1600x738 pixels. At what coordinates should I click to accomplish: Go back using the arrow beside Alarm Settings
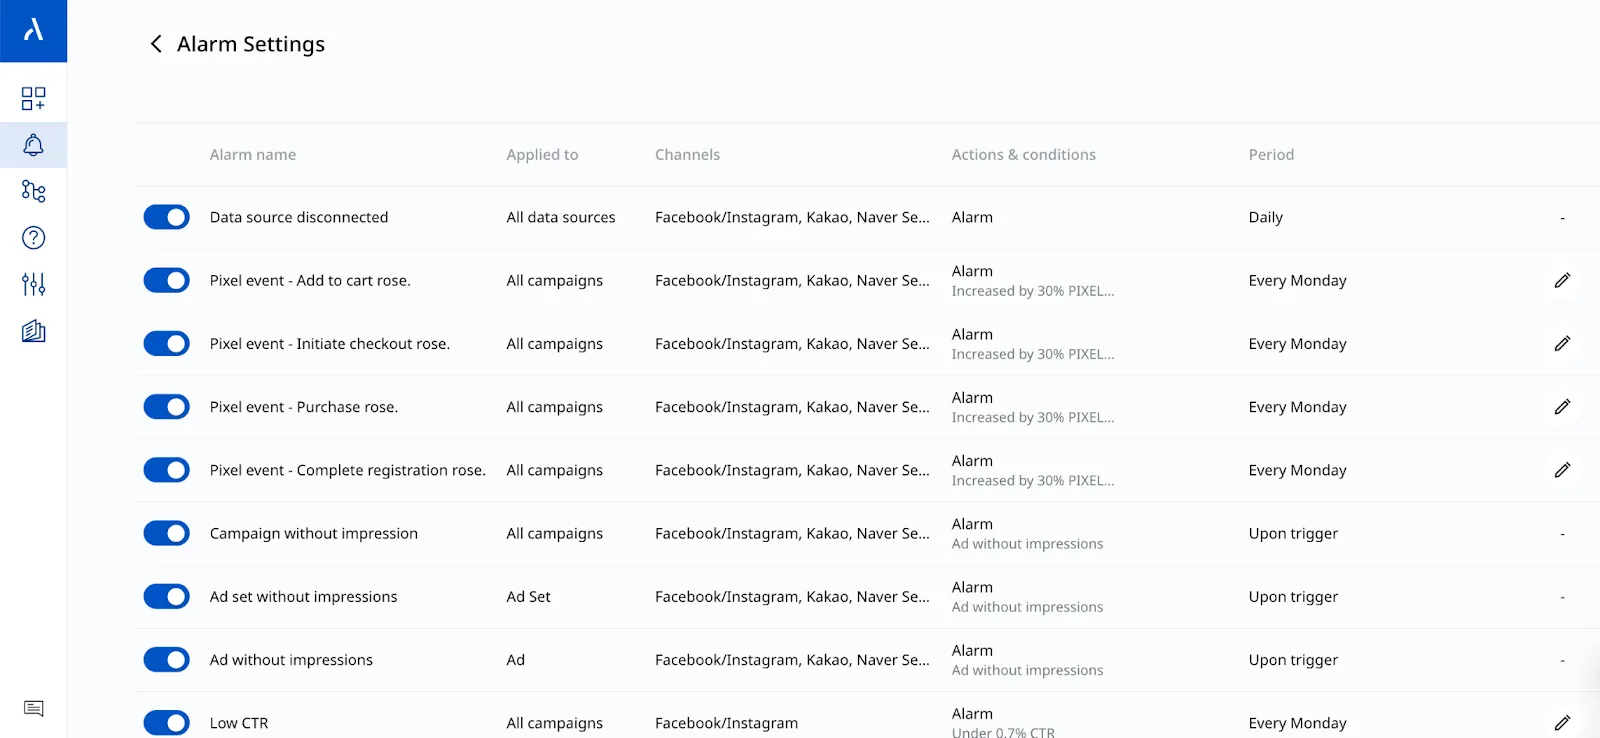coord(155,44)
